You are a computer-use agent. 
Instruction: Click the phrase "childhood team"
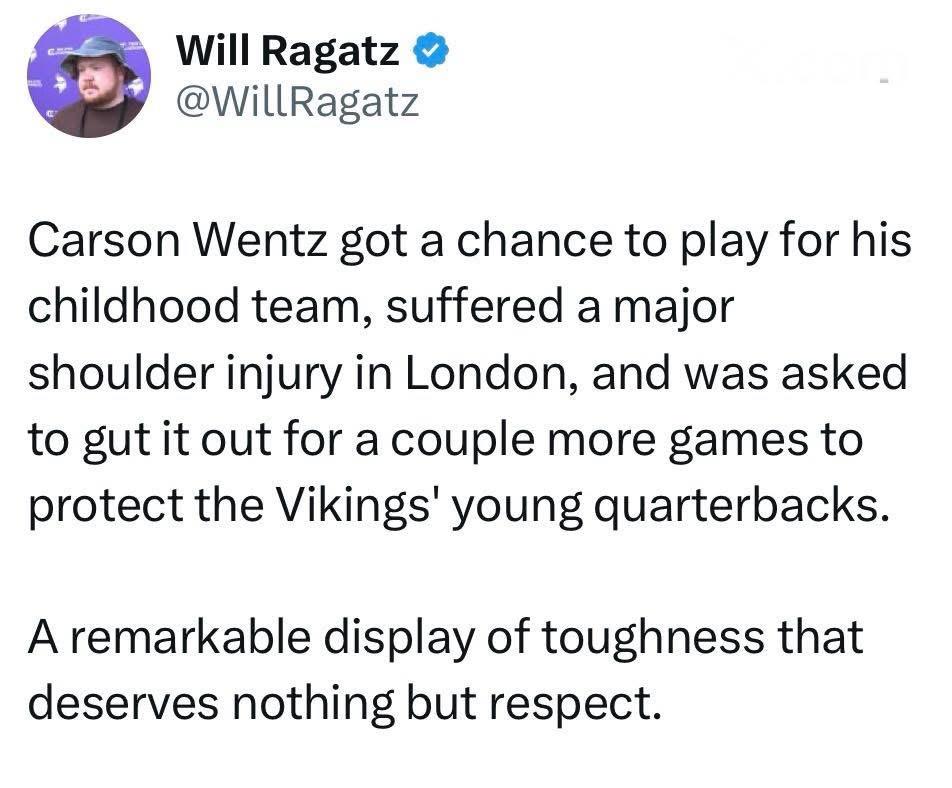coord(185,307)
